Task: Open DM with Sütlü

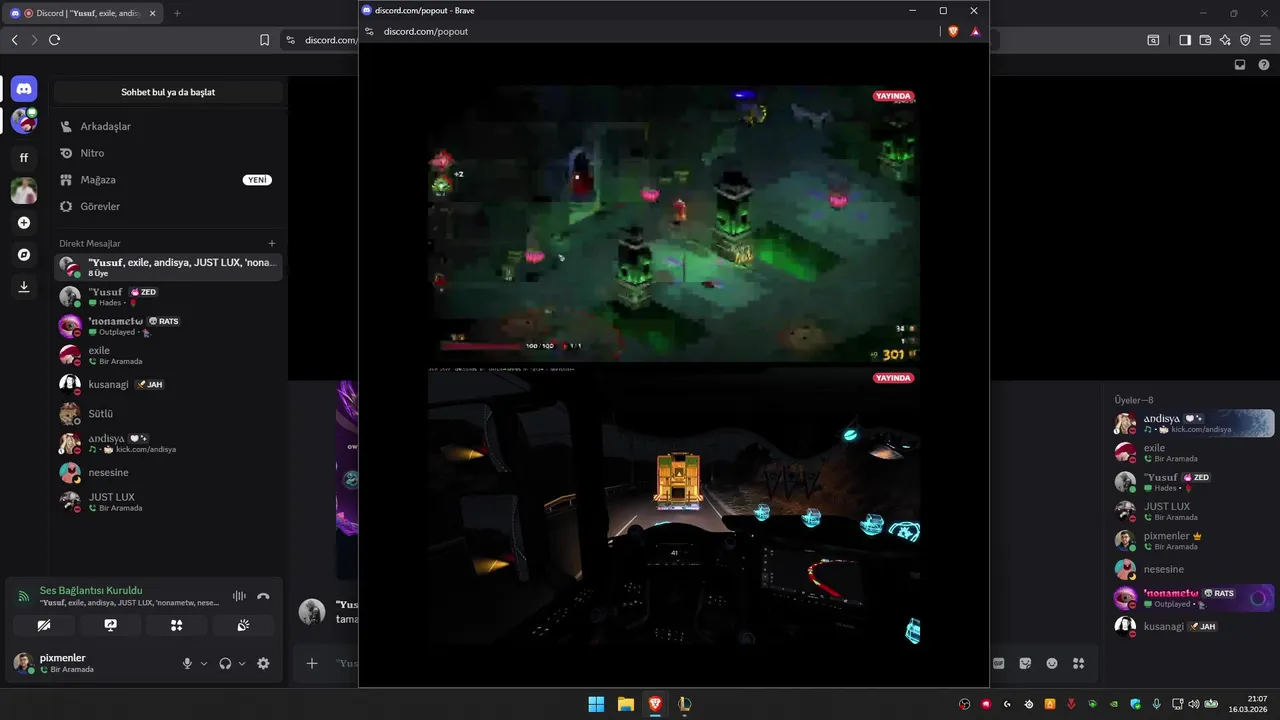Action: pyautogui.click(x=168, y=414)
